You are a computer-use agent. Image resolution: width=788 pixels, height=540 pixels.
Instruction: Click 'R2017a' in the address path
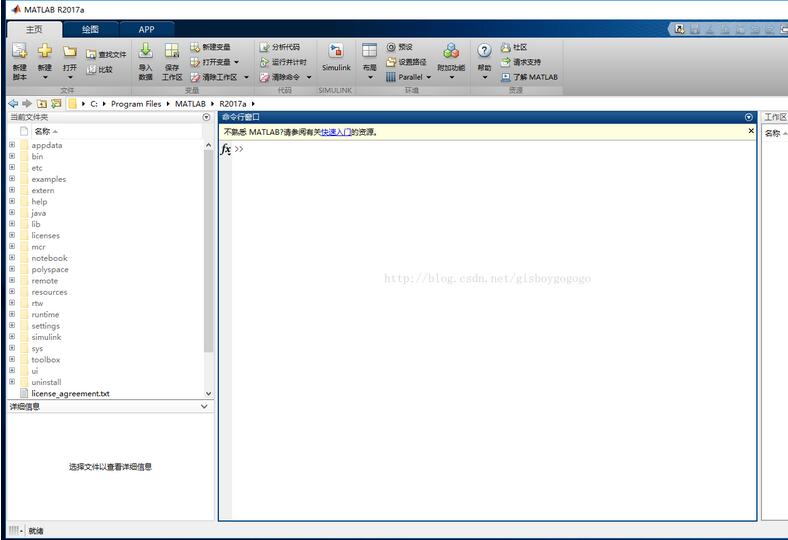click(x=233, y=104)
